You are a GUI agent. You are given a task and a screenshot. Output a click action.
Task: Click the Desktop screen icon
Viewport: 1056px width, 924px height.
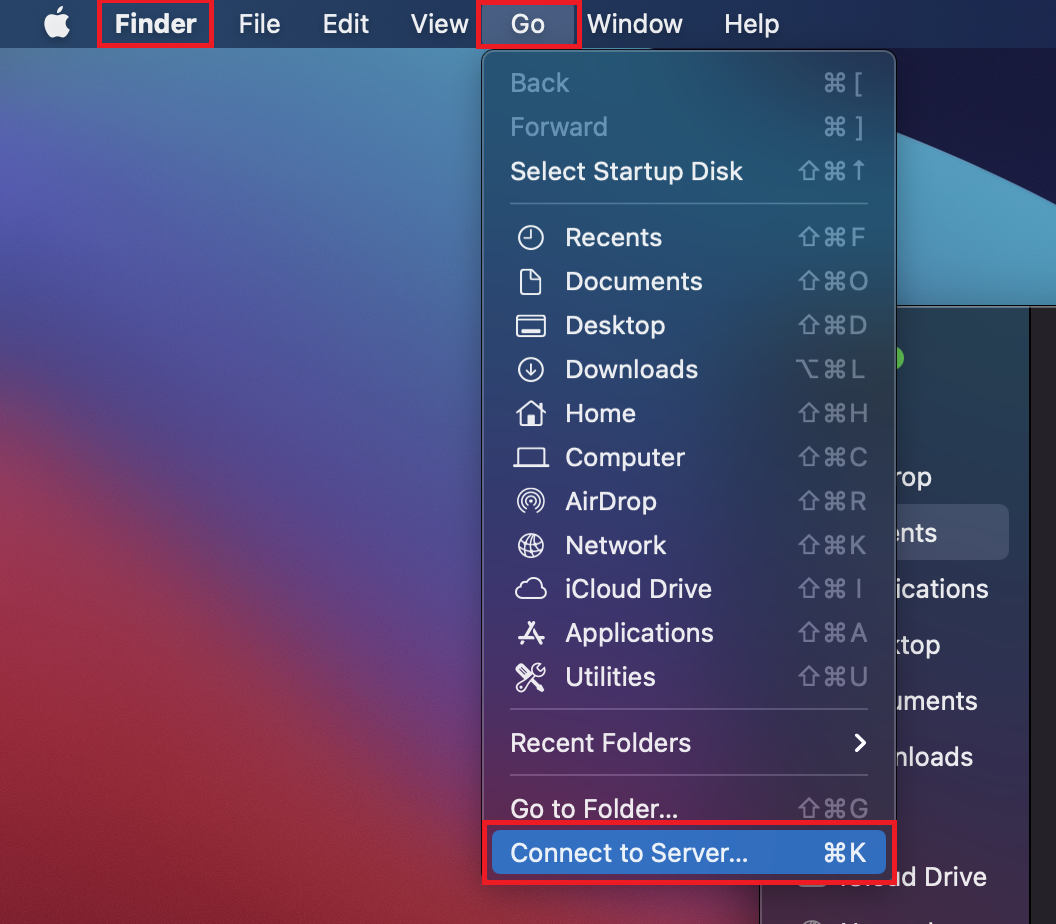click(531, 325)
